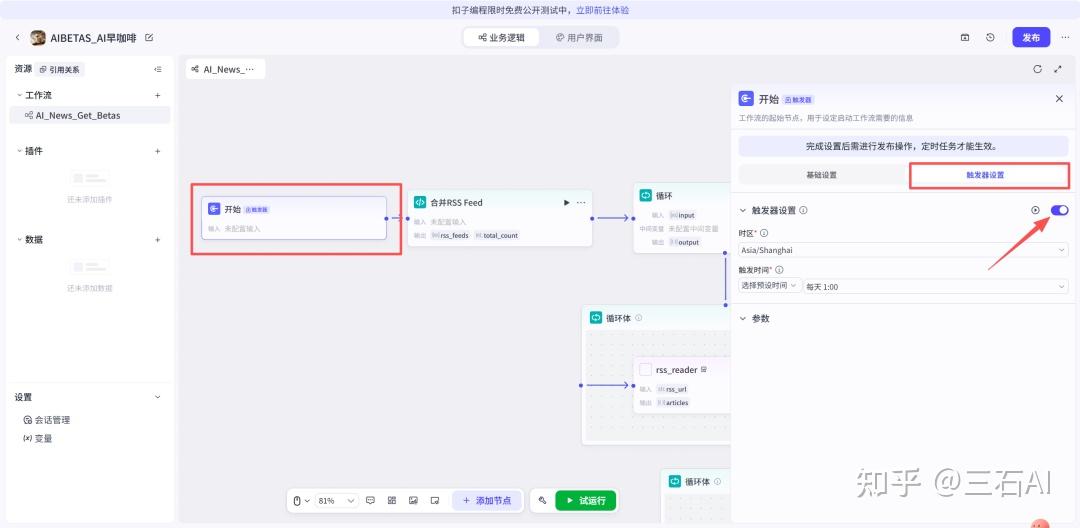Collapse the resources sidebar panel icon
Viewport: 1080px width, 528px height.
point(157,70)
